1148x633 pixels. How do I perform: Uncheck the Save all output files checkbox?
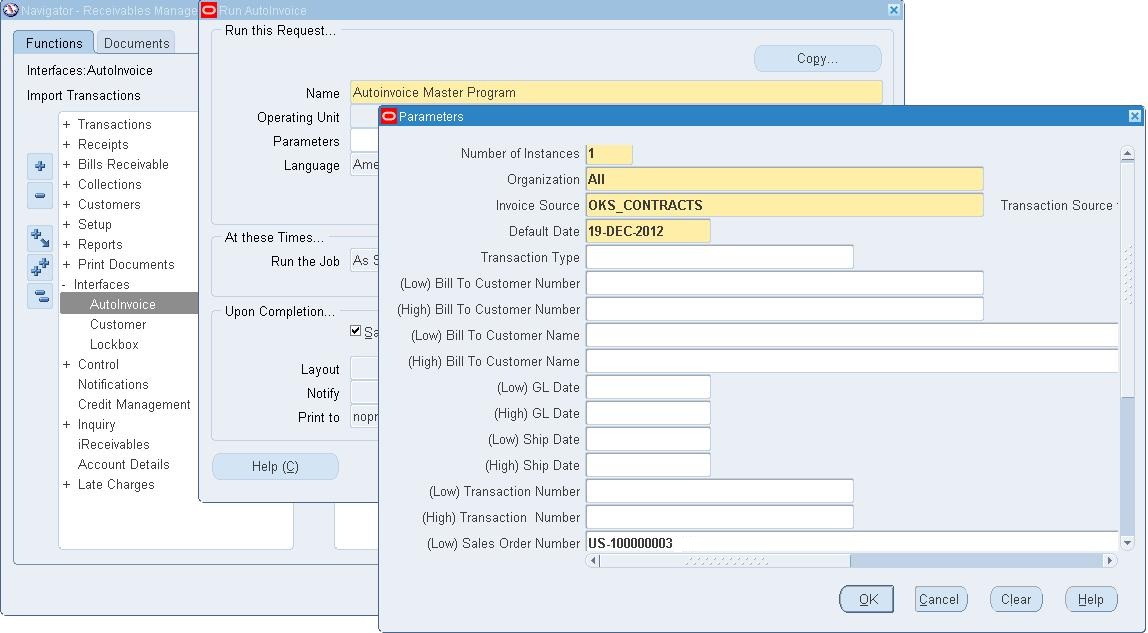click(x=354, y=330)
